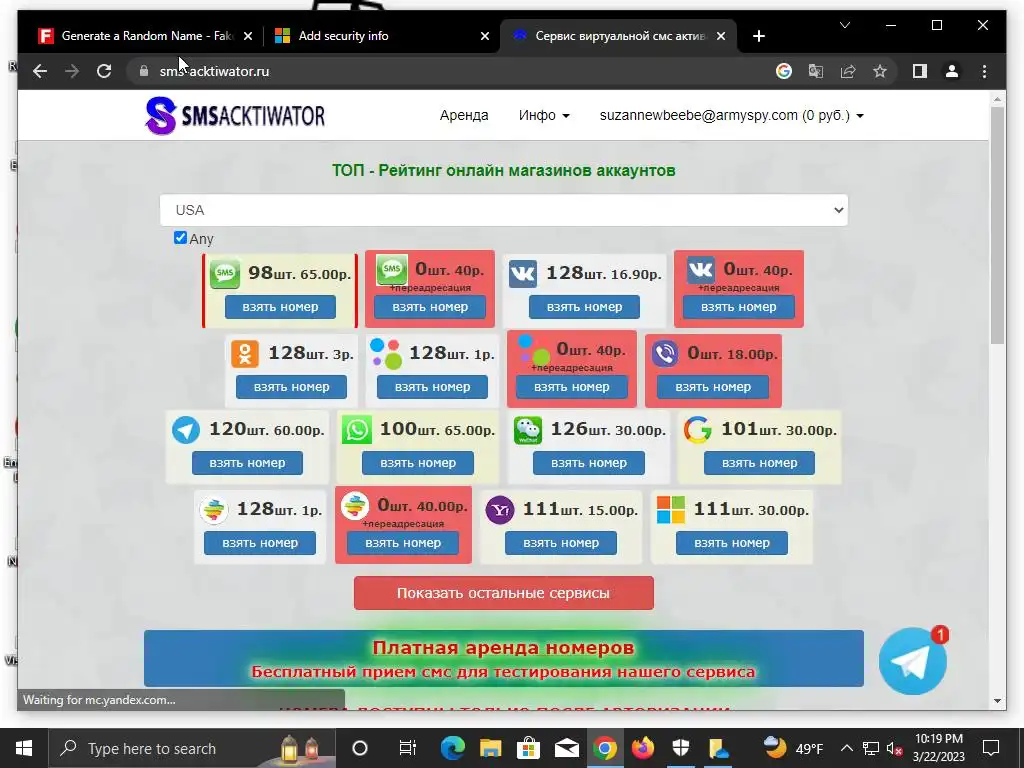The width and height of the screenshot is (1024, 768).
Task: Reload the page
Action: (104, 71)
